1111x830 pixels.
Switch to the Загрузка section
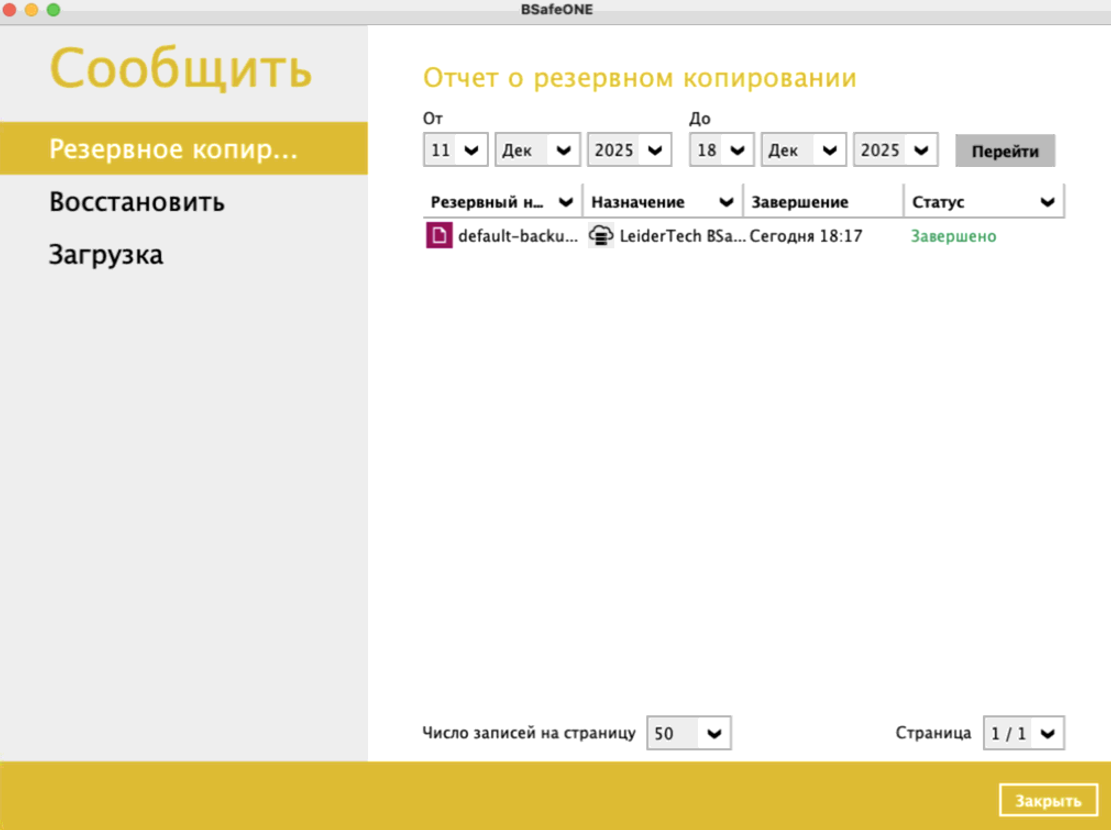click(106, 255)
